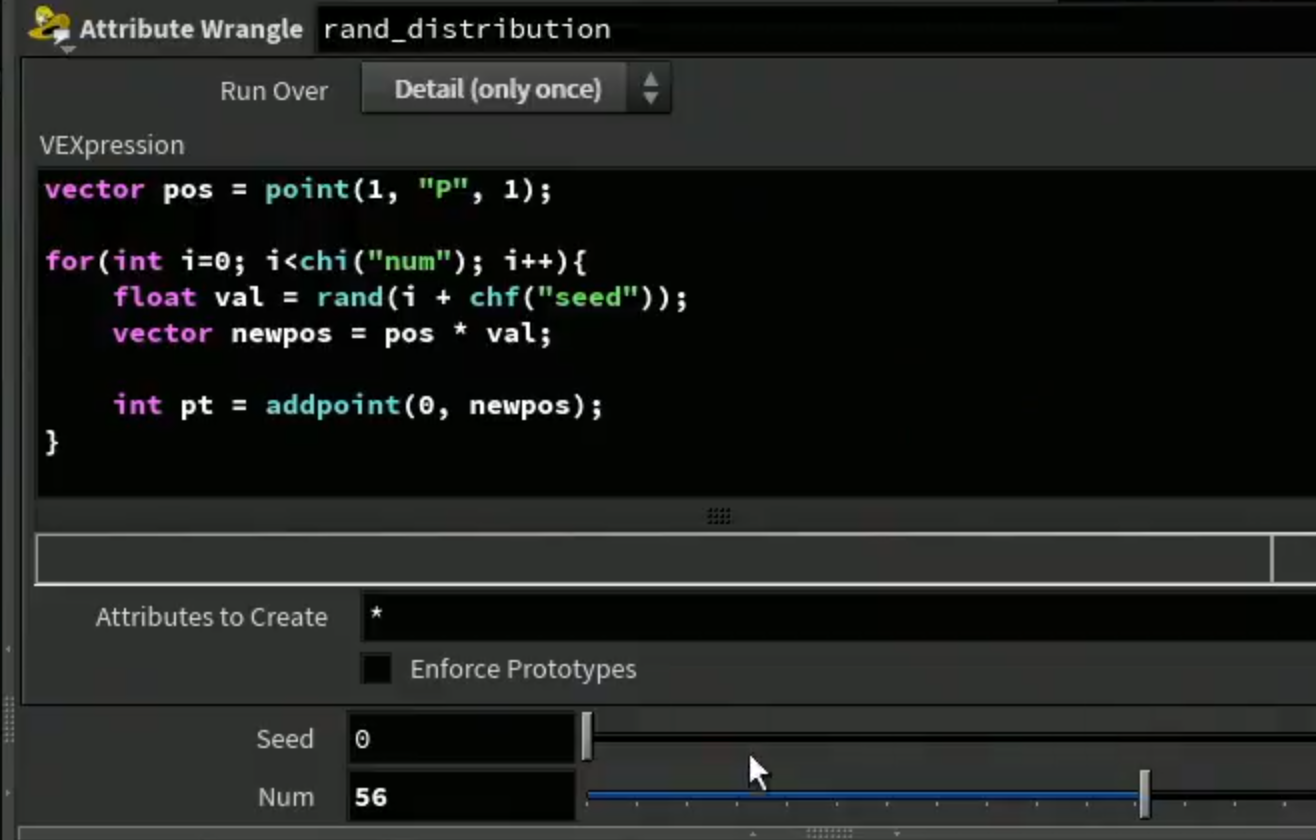The height and width of the screenshot is (840, 1316).
Task: Click the rand_distribution node name field
Action: point(815,29)
